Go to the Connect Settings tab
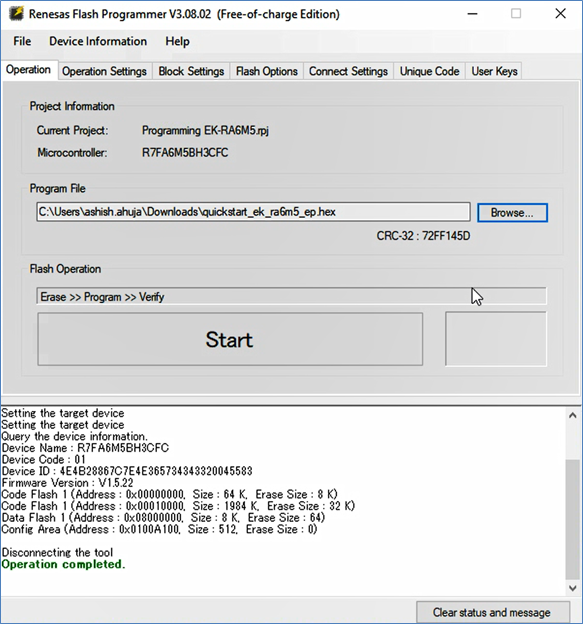The height and width of the screenshot is (624, 583). [348, 71]
